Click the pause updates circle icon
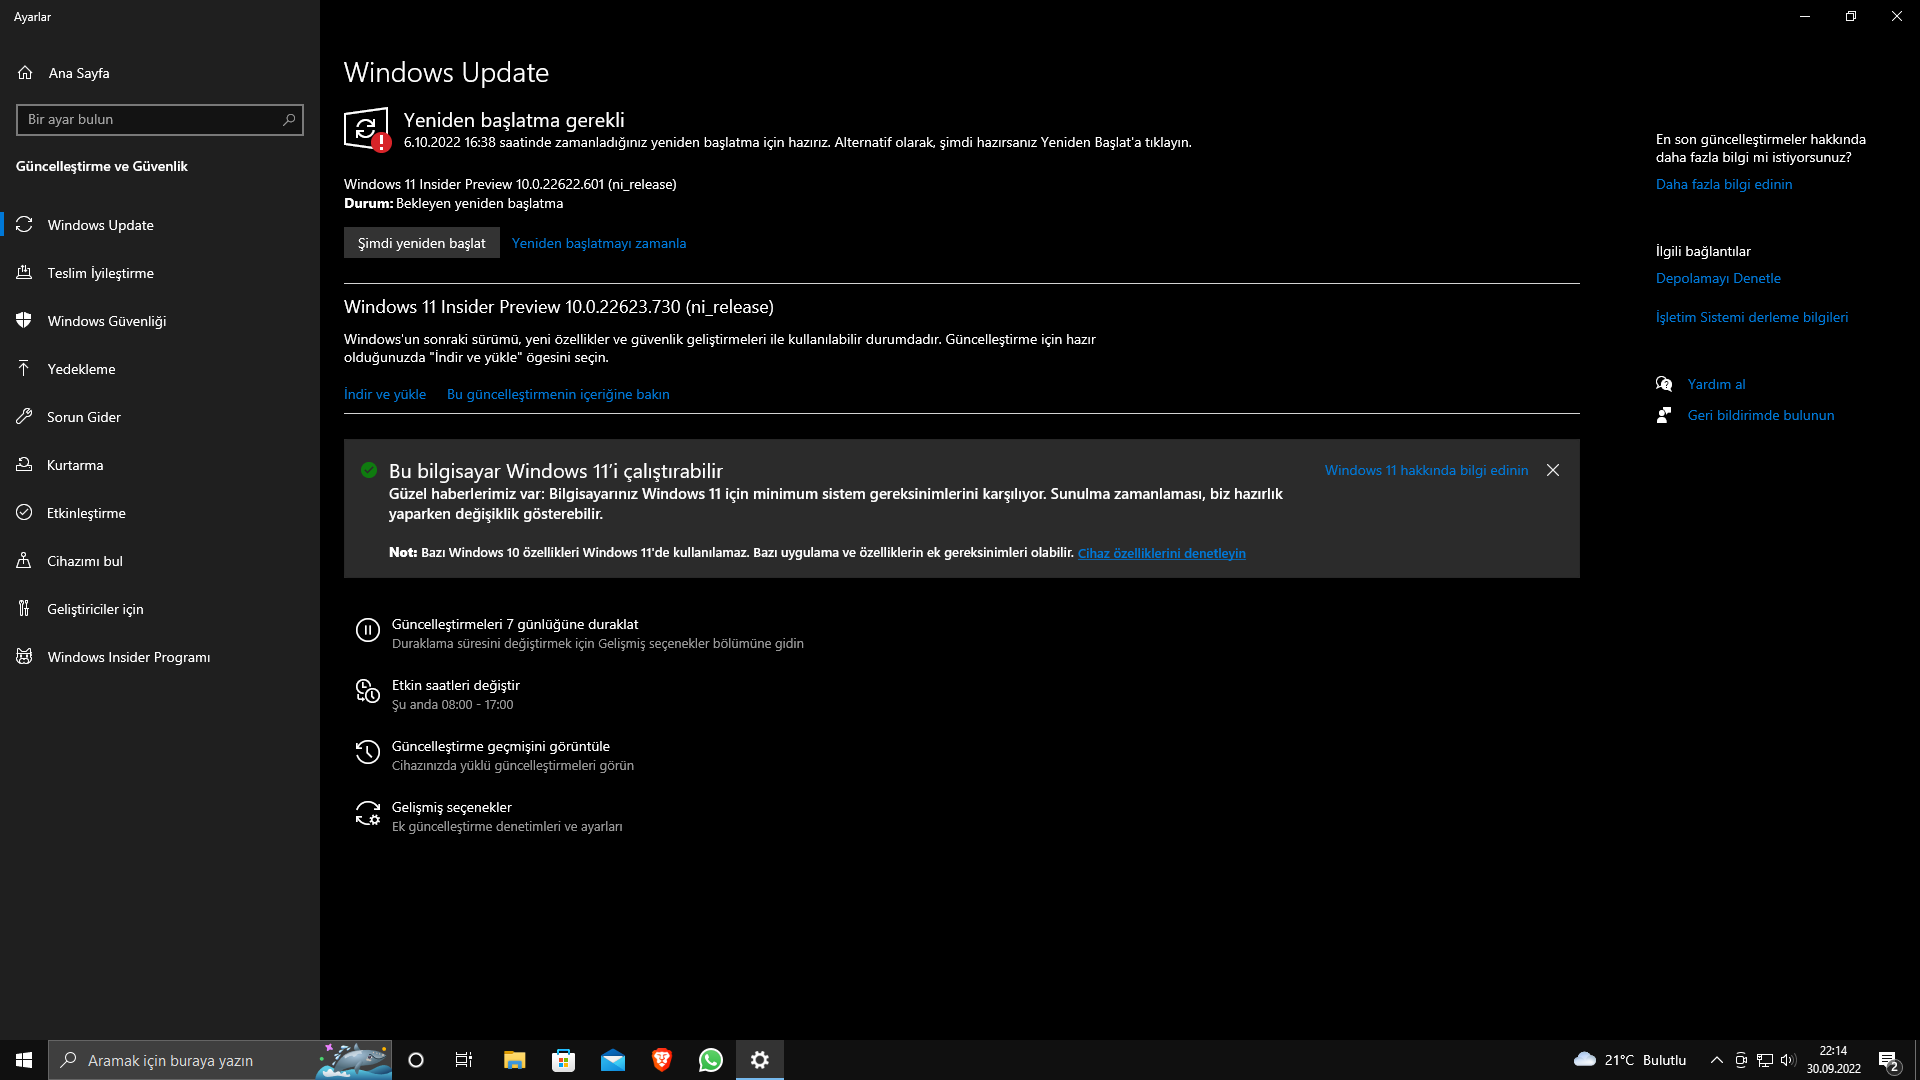This screenshot has width=1920, height=1080. point(368,630)
